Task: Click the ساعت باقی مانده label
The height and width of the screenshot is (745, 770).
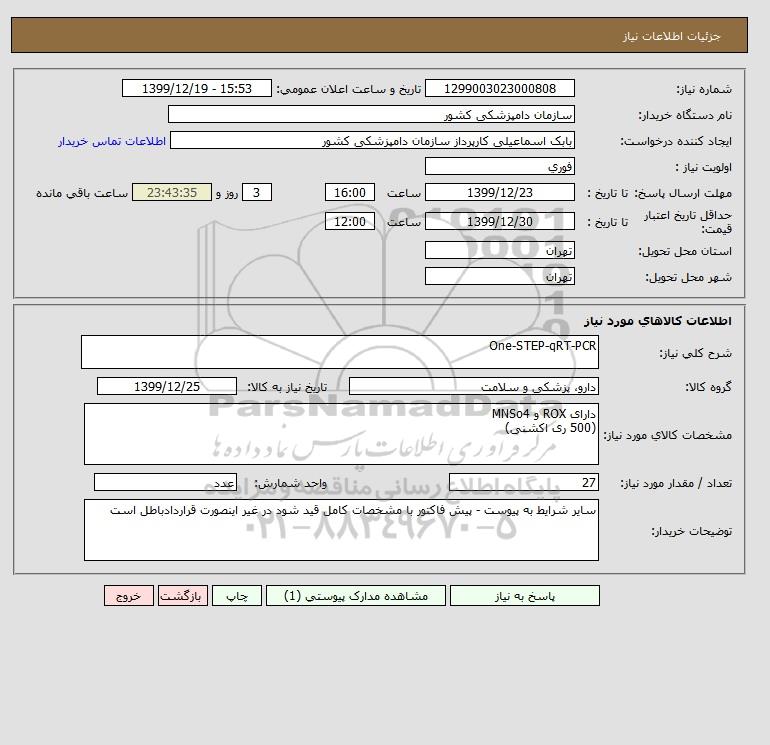Action: click(82, 193)
